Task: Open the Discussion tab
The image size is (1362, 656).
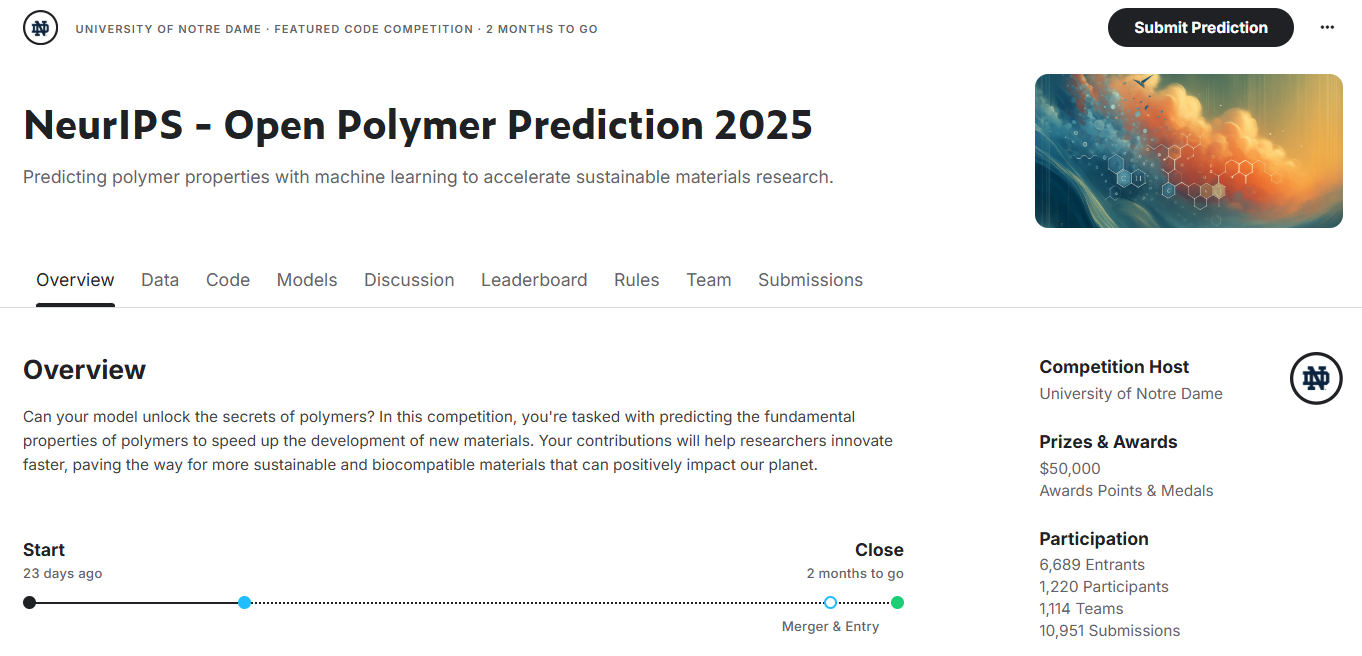Action: (409, 280)
